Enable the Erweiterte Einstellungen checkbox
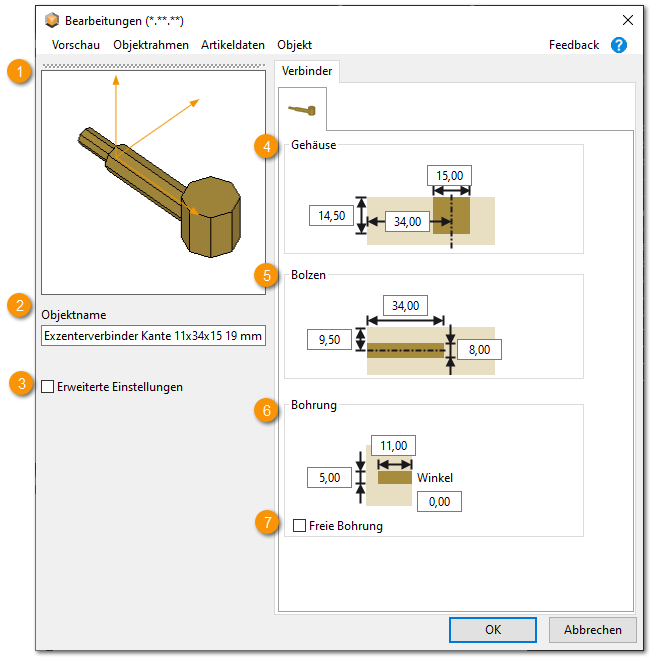This screenshot has width=653, height=660. [x=49, y=387]
